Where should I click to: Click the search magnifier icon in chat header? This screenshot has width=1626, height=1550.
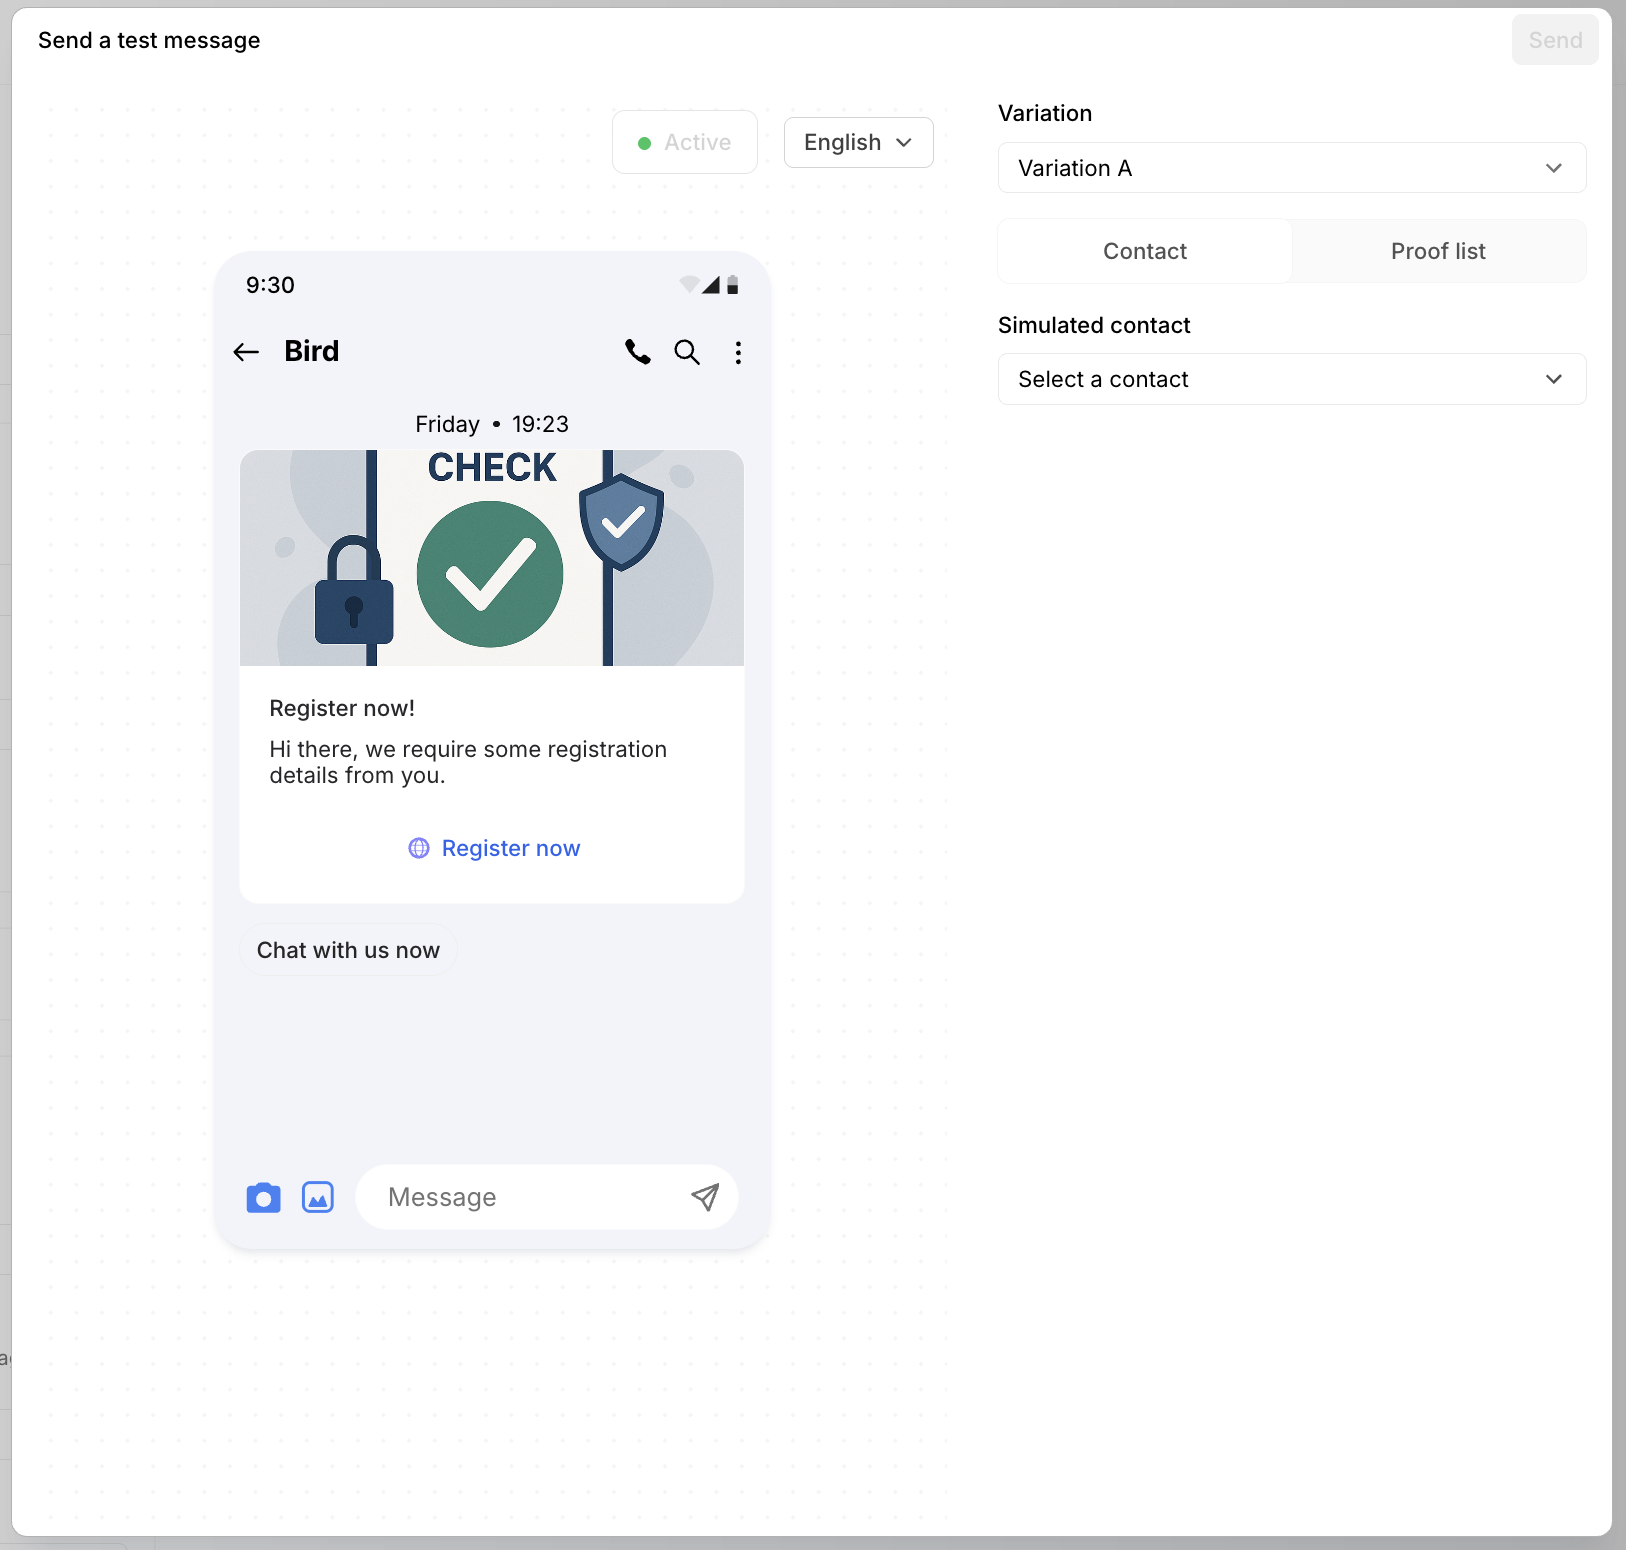click(x=687, y=352)
